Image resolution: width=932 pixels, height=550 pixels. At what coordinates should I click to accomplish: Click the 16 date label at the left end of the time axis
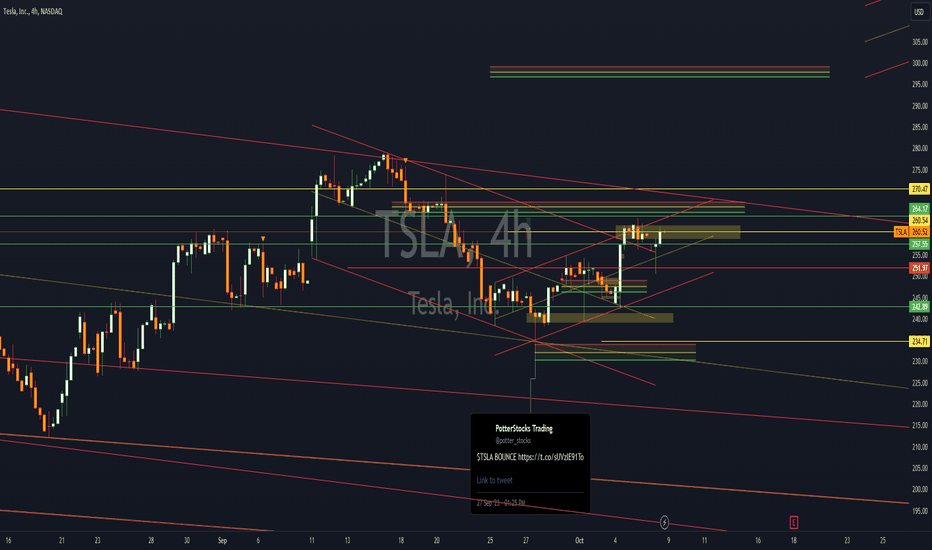coord(8,540)
